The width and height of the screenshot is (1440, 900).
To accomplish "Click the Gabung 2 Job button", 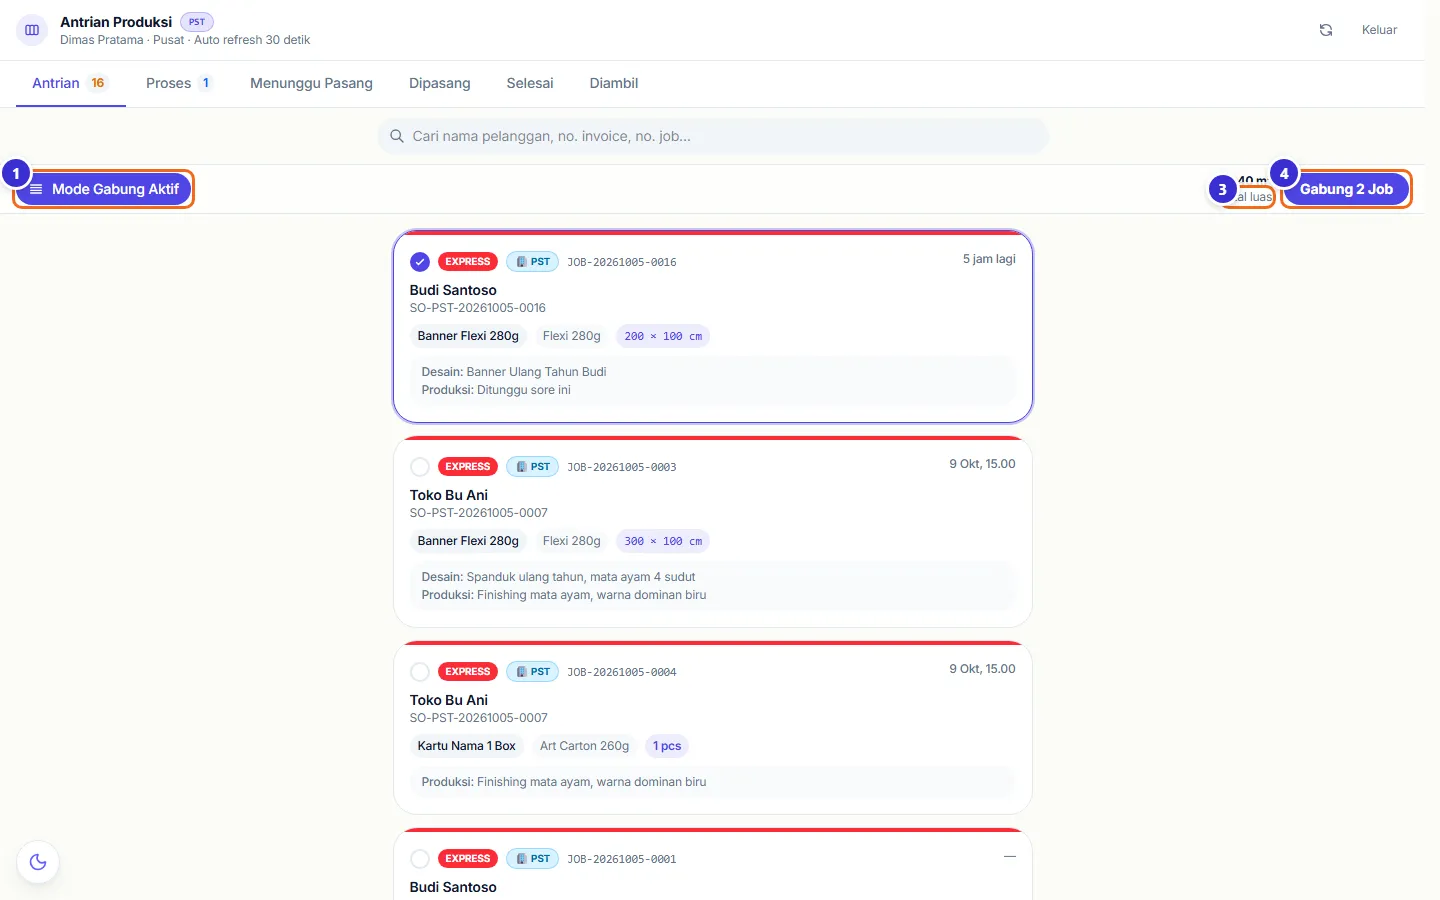I will [x=1346, y=189].
